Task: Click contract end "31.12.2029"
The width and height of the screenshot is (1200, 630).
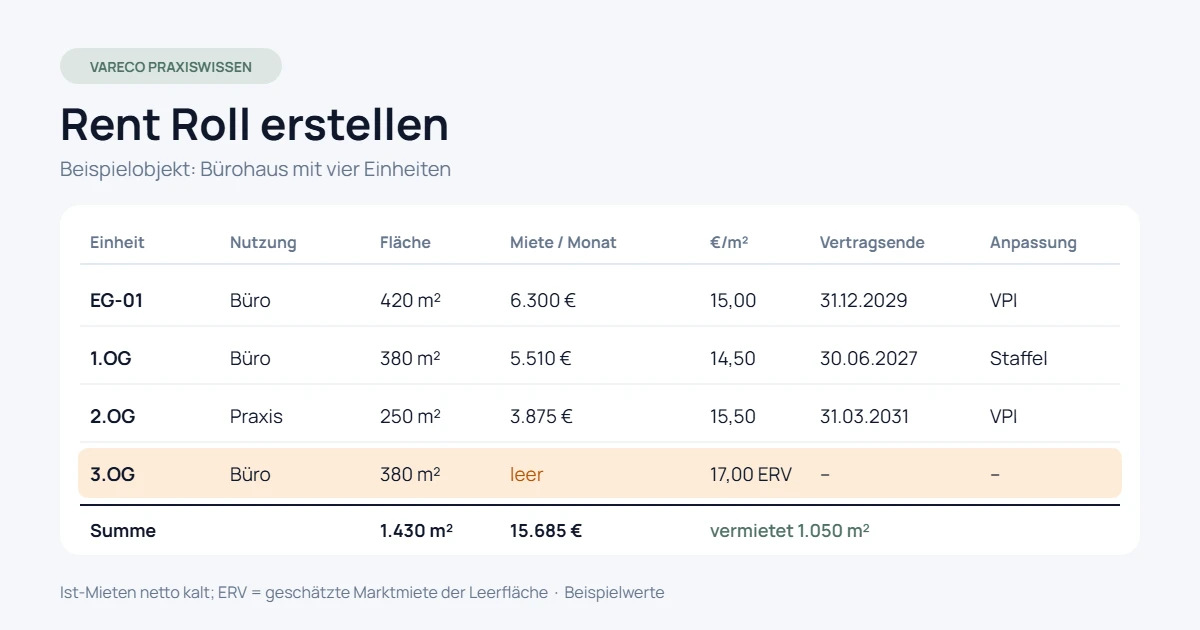Action: coord(864,300)
